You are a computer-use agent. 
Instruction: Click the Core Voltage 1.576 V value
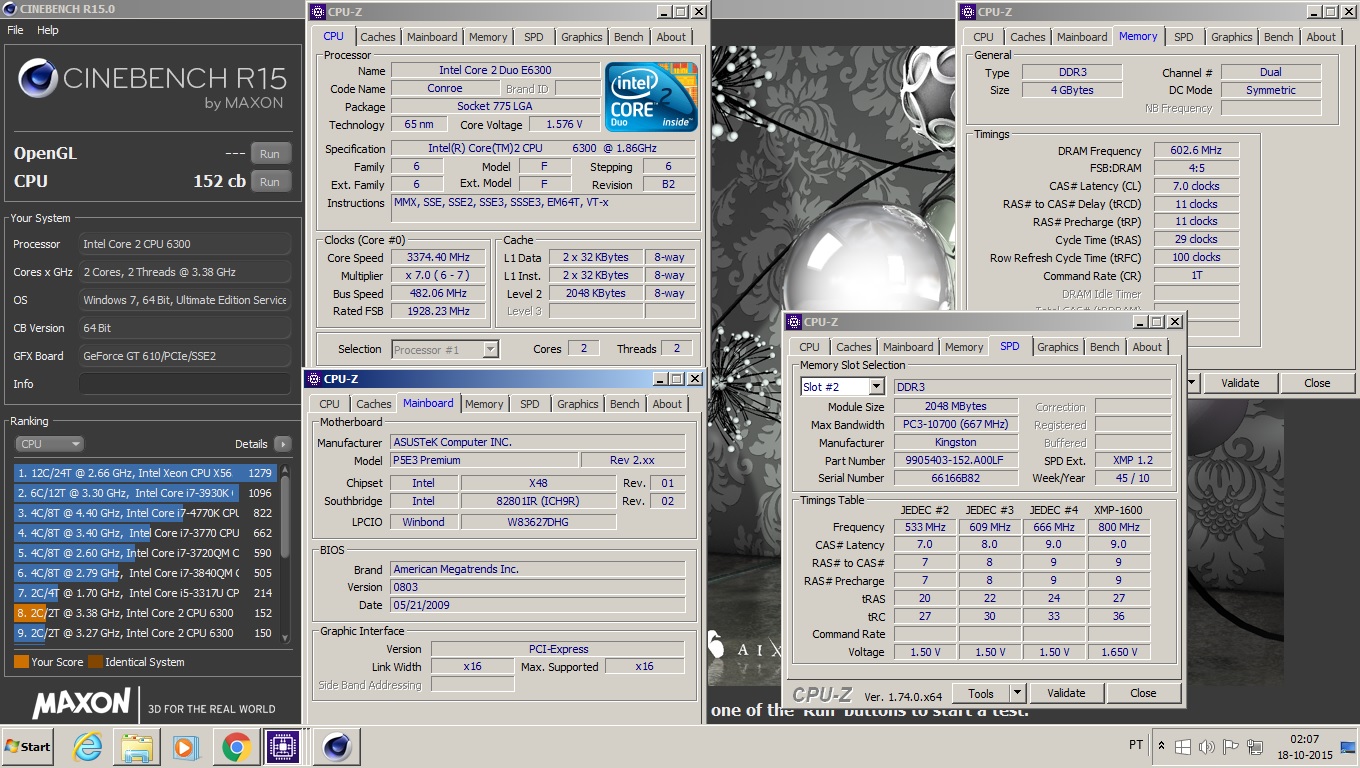[x=564, y=125]
